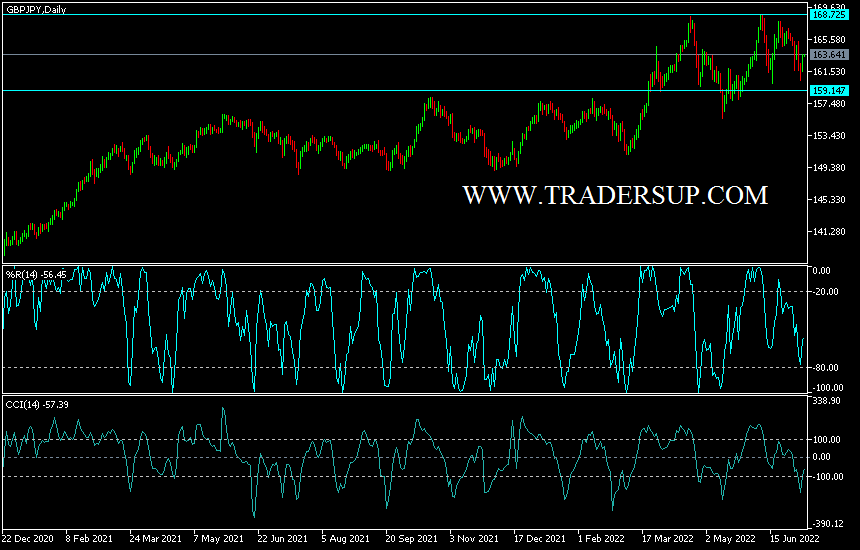Select the 165.580 price axis value
This screenshot has width=860, height=550.
829,39
